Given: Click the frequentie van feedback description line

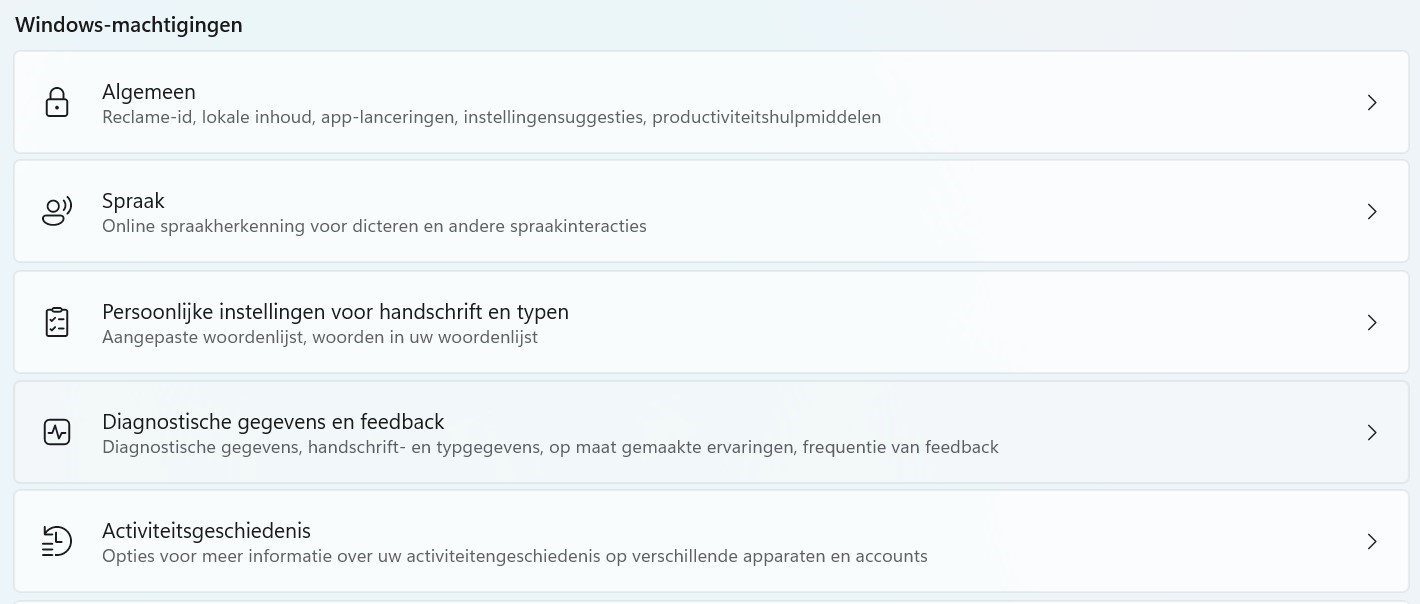Looking at the screenshot, I should click(x=550, y=447).
